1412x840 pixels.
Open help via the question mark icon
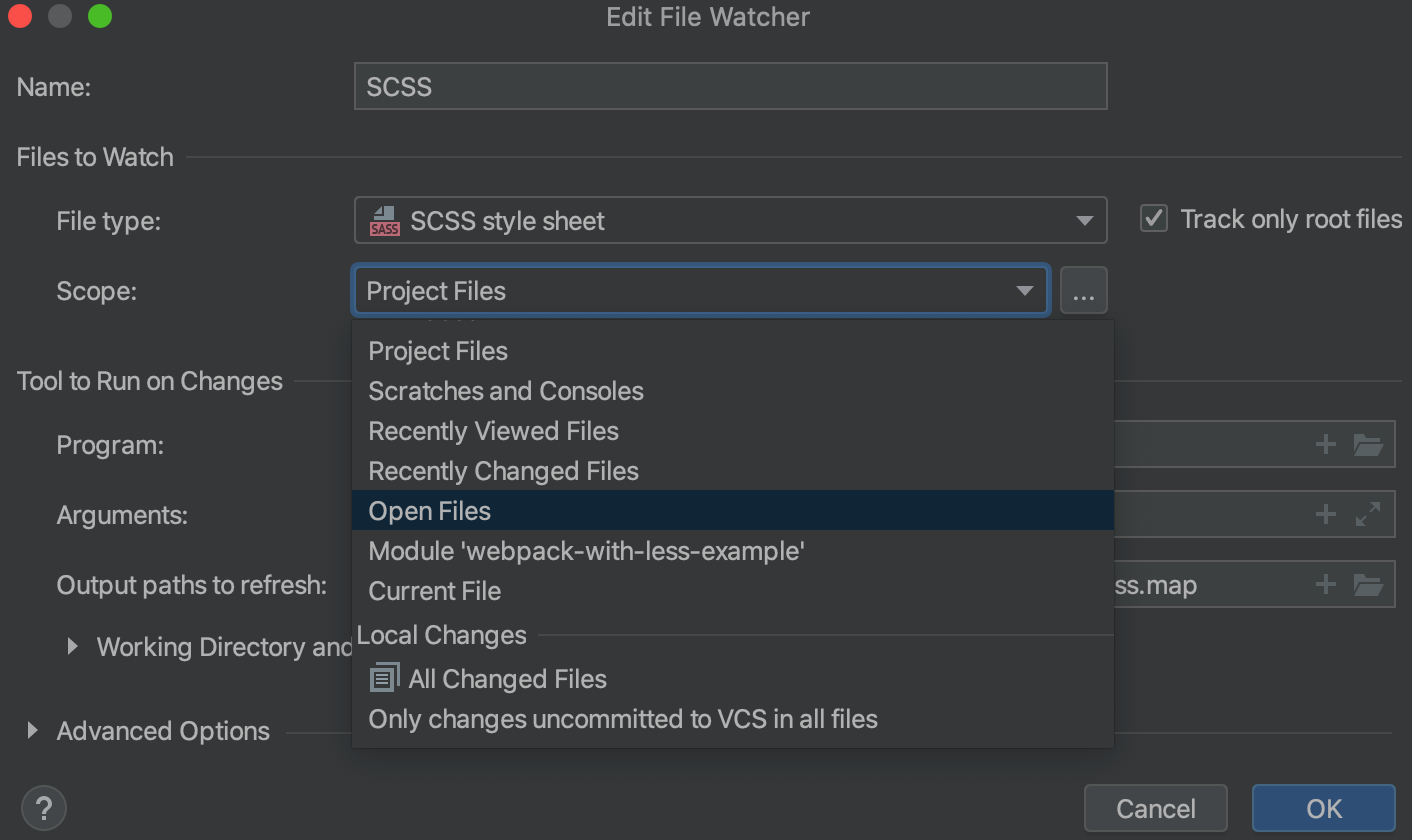(43, 807)
